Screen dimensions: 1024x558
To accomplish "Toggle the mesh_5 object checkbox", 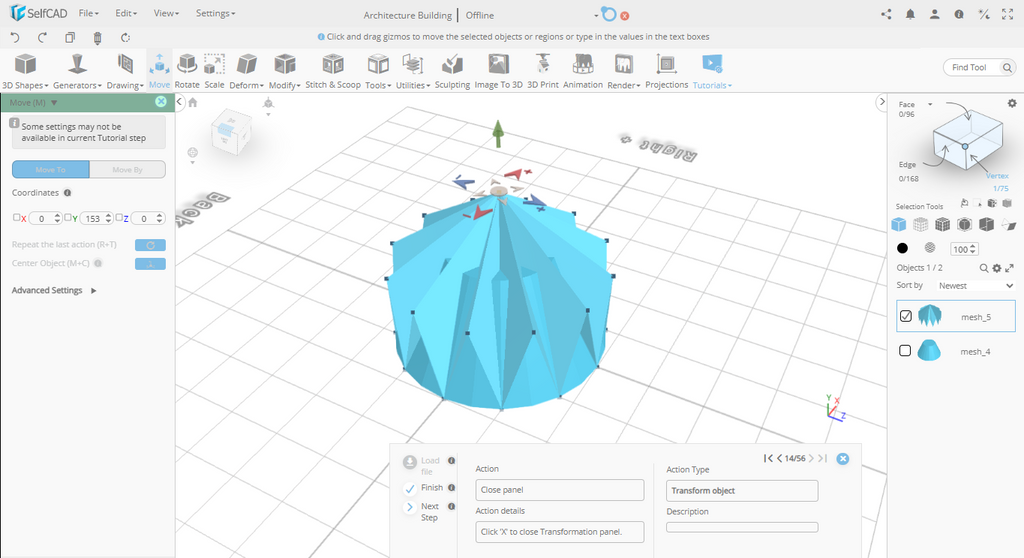I will tap(906, 316).
